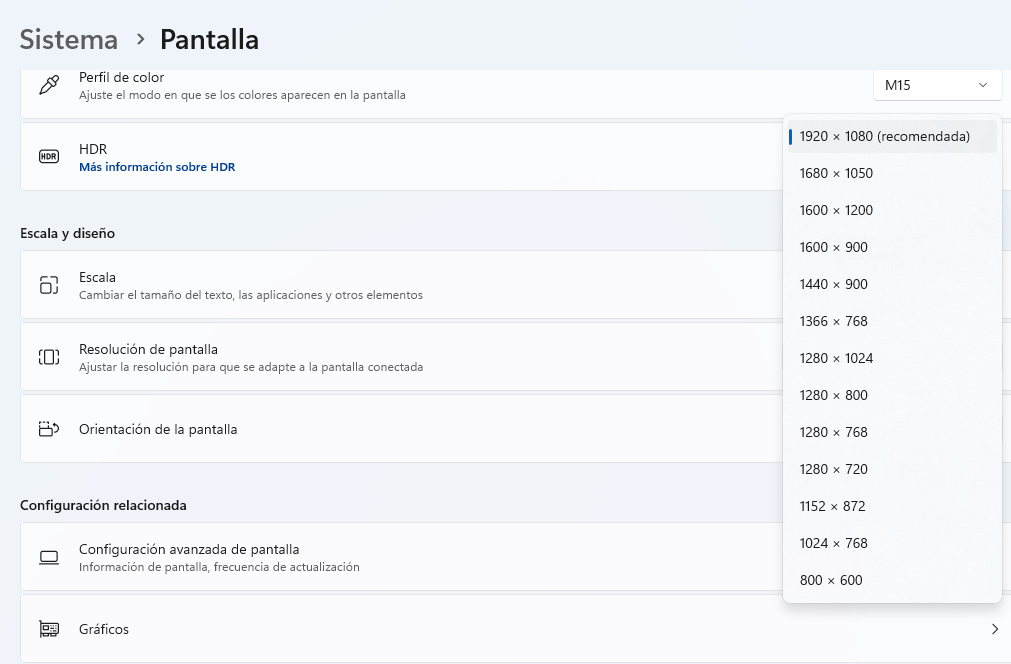Click 'Ajuste el modo en que se los colores' description
Screen dimensions: 1011x664
pyautogui.click(x=242, y=95)
